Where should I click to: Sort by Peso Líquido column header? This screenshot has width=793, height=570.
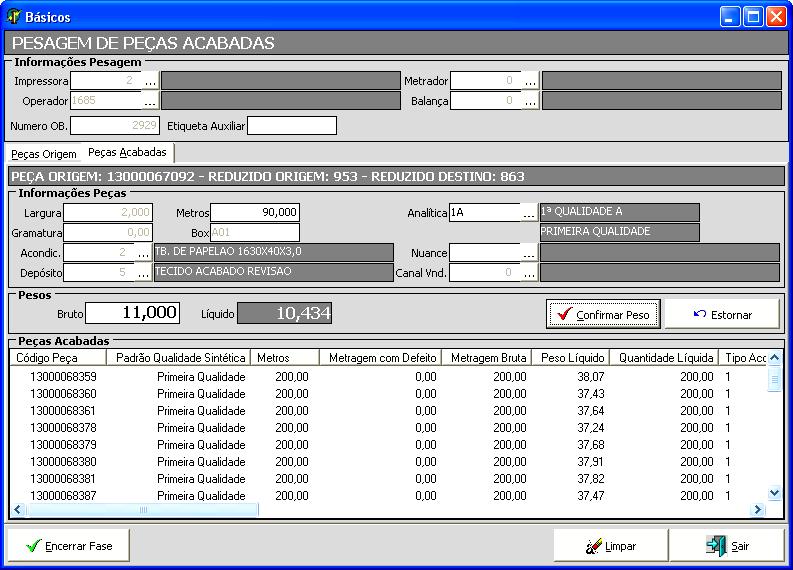[x=572, y=358]
